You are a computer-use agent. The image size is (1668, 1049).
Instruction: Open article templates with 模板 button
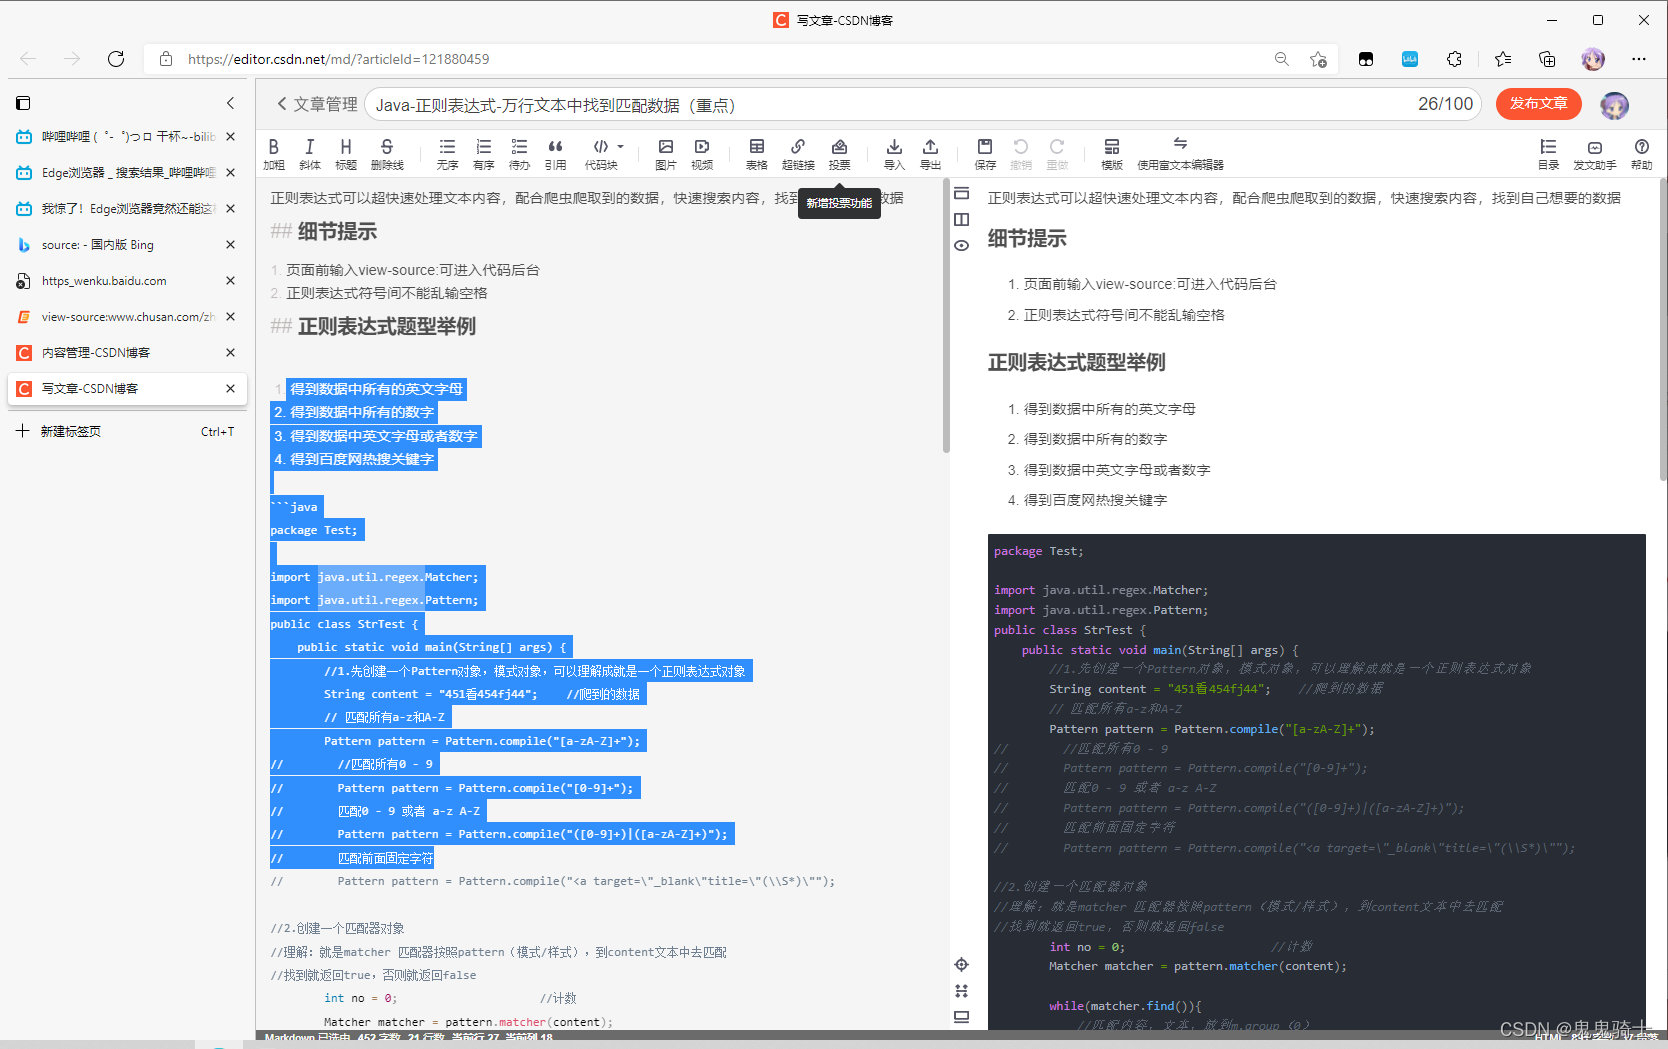(1112, 154)
